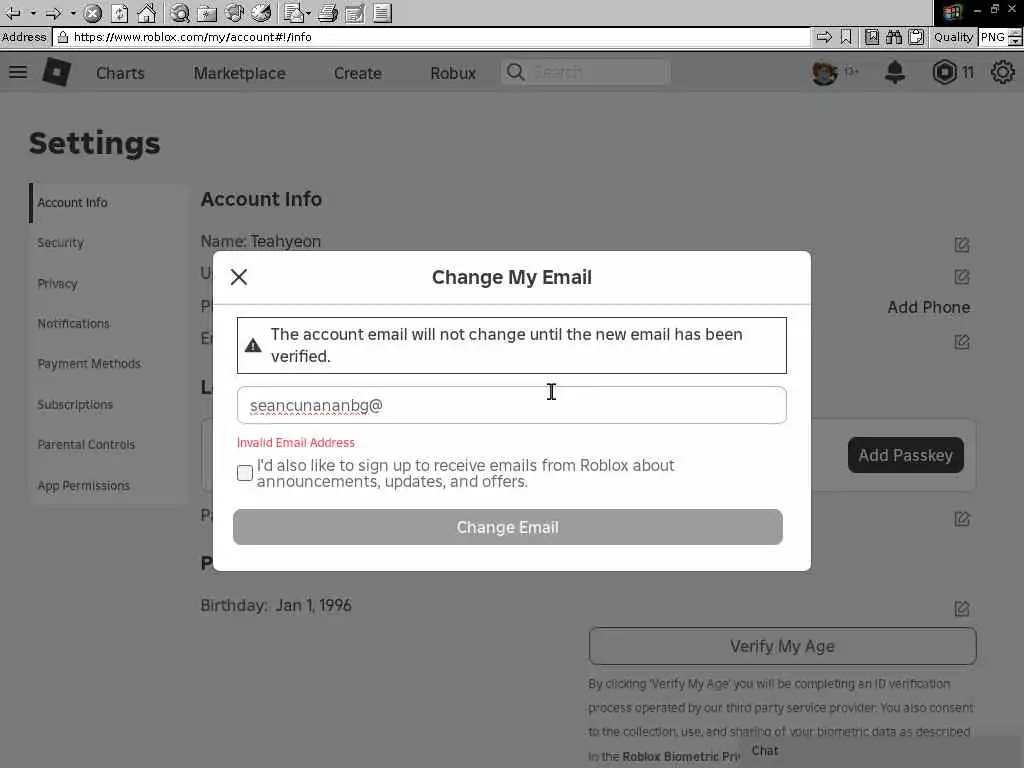Check the receive Roblox emails checkbox
Screen dimensions: 1024x768
[x=245, y=473]
